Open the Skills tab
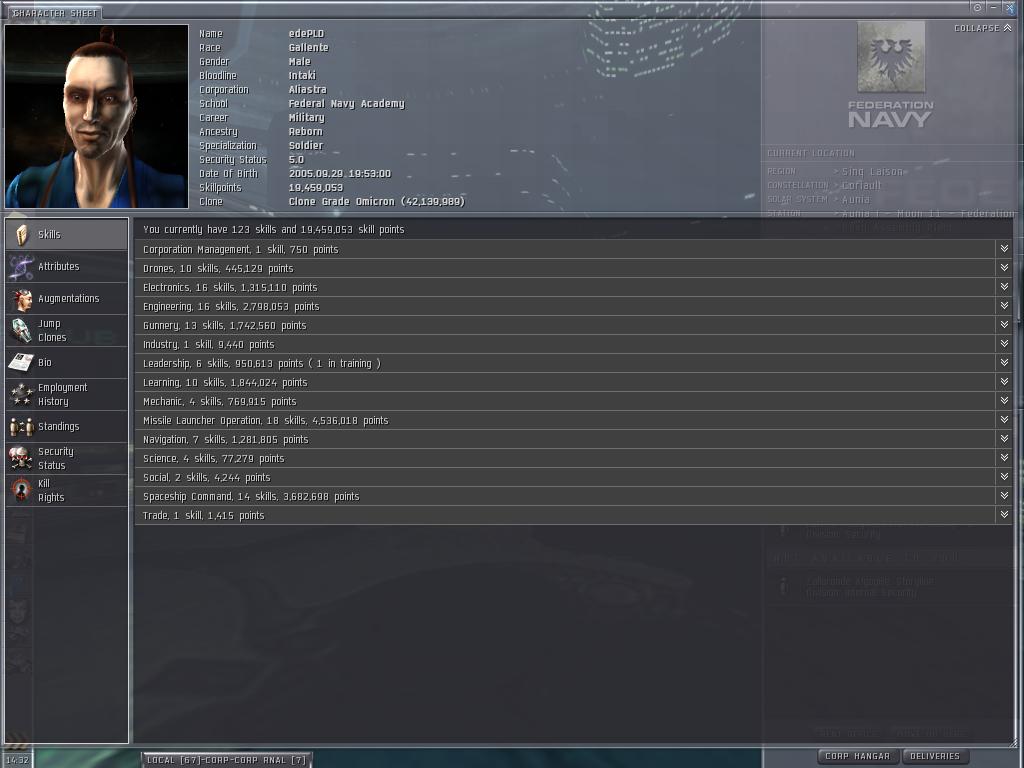Image resolution: width=1024 pixels, height=768 pixels. click(67, 234)
